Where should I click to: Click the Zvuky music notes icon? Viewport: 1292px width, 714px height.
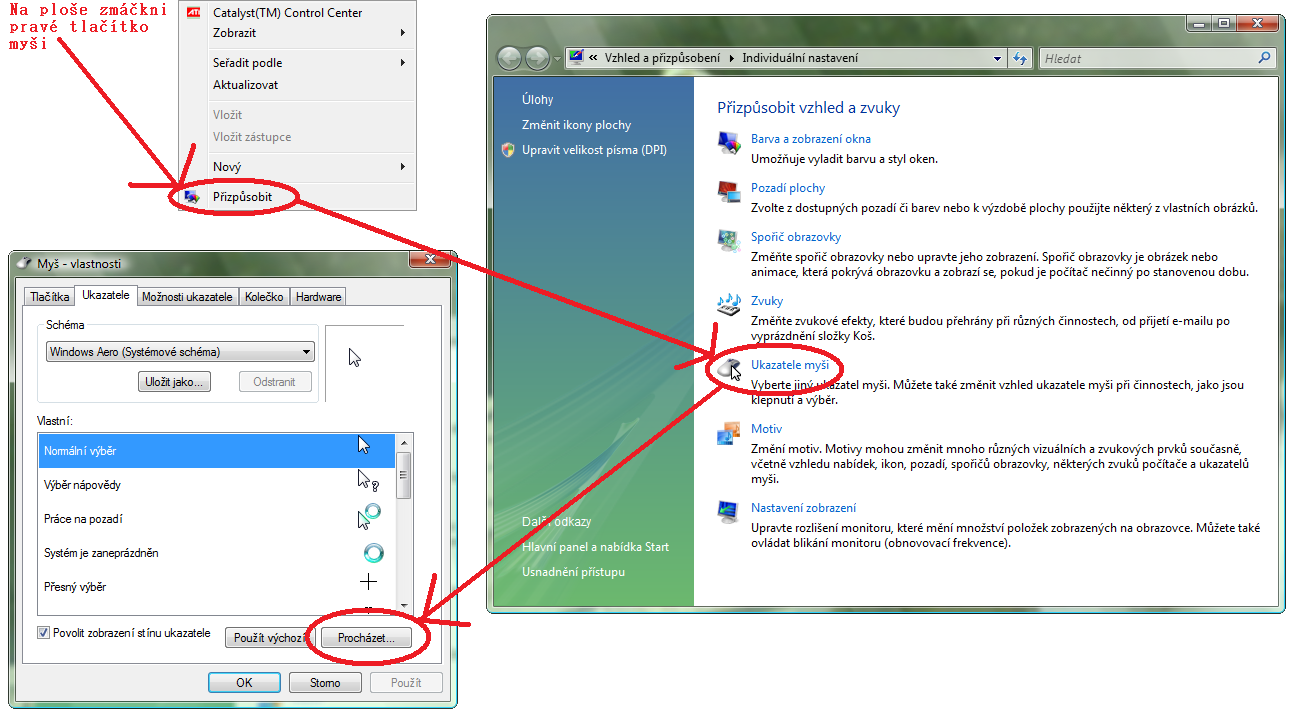click(x=729, y=305)
